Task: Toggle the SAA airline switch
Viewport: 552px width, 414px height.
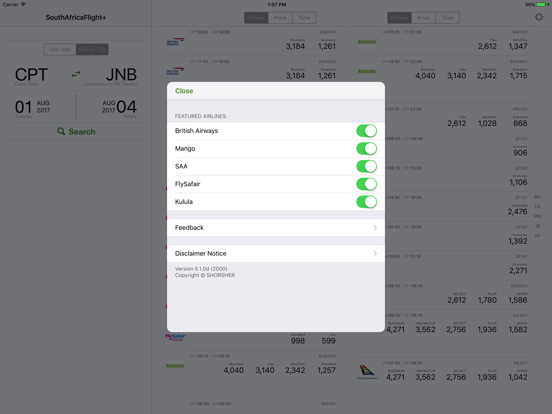Action: tap(366, 166)
